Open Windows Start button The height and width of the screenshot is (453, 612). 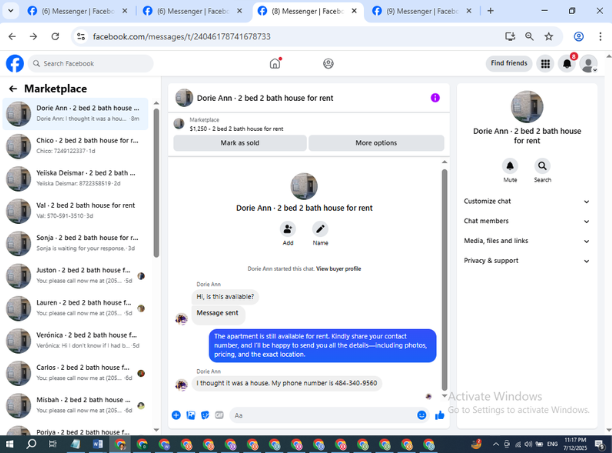pyautogui.click(x=9, y=444)
